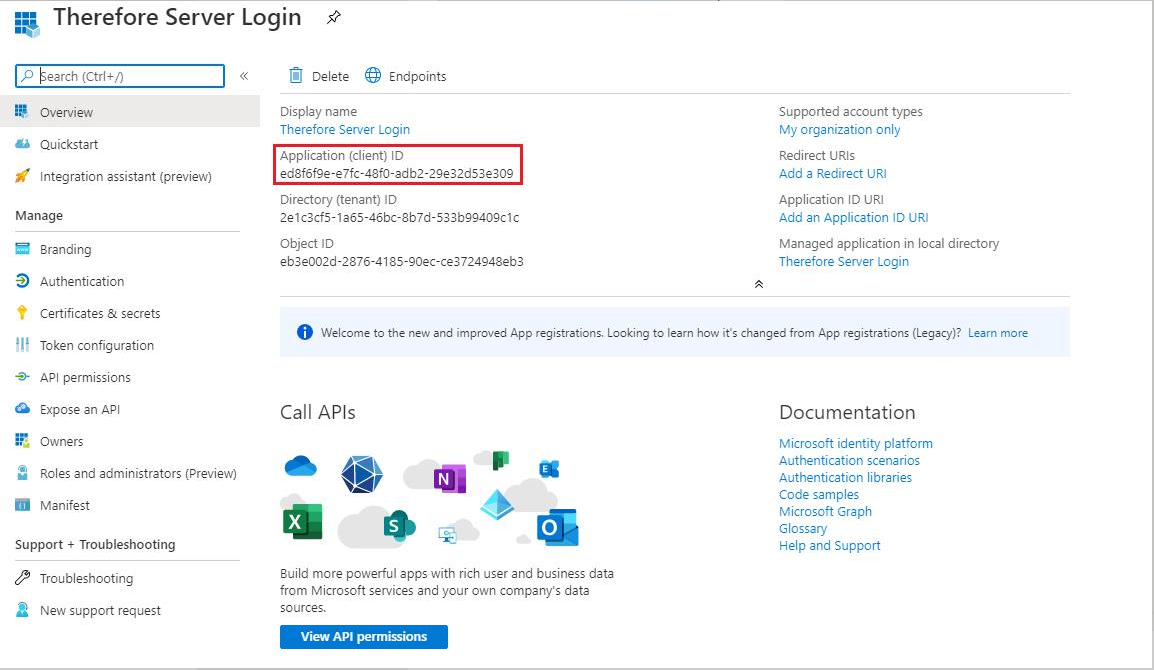Click the magnifier icon in search box
Viewport: 1154px width, 670px height.
(27, 76)
